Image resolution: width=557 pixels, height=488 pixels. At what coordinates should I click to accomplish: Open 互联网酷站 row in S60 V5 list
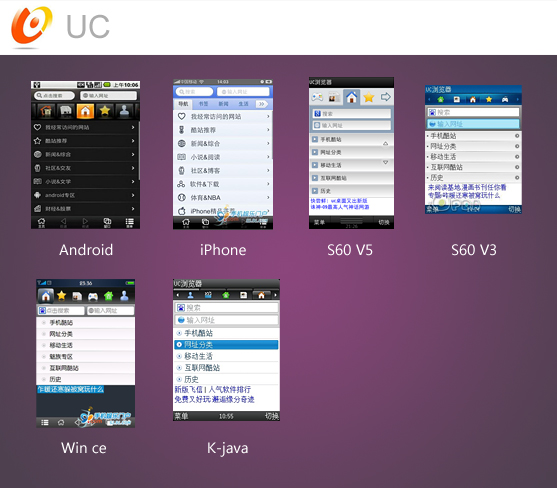click(351, 178)
